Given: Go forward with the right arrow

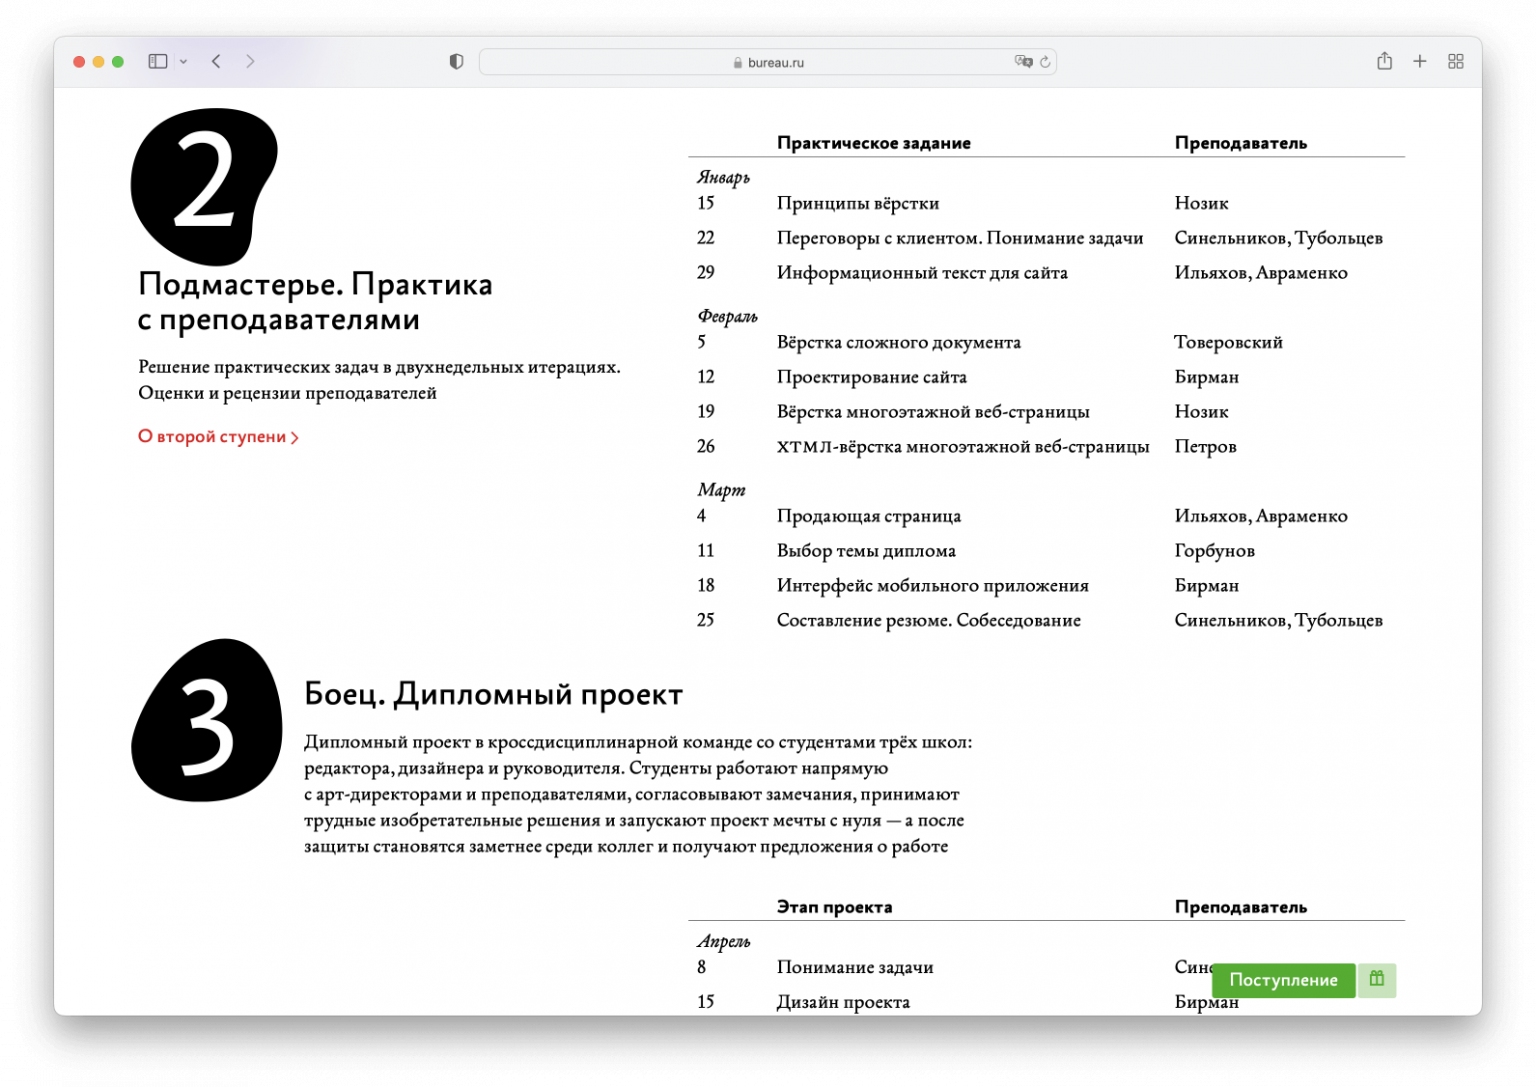Looking at the screenshot, I should click(x=250, y=62).
